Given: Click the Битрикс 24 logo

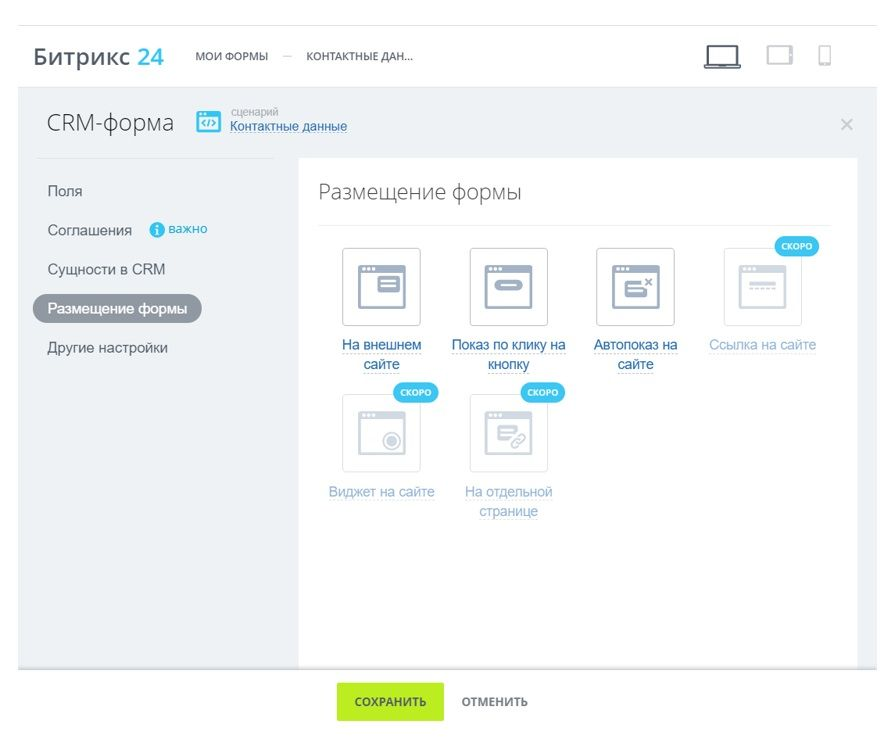Looking at the screenshot, I should [98, 57].
